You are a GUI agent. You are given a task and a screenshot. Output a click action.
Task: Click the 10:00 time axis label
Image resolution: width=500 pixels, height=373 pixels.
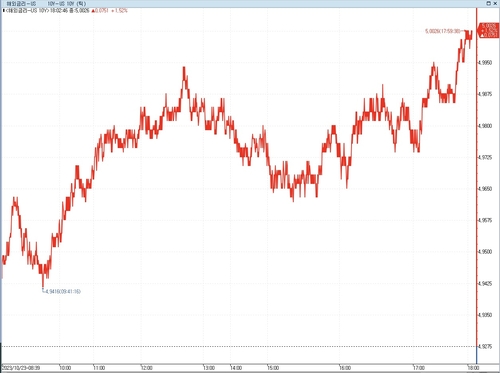click(65, 368)
